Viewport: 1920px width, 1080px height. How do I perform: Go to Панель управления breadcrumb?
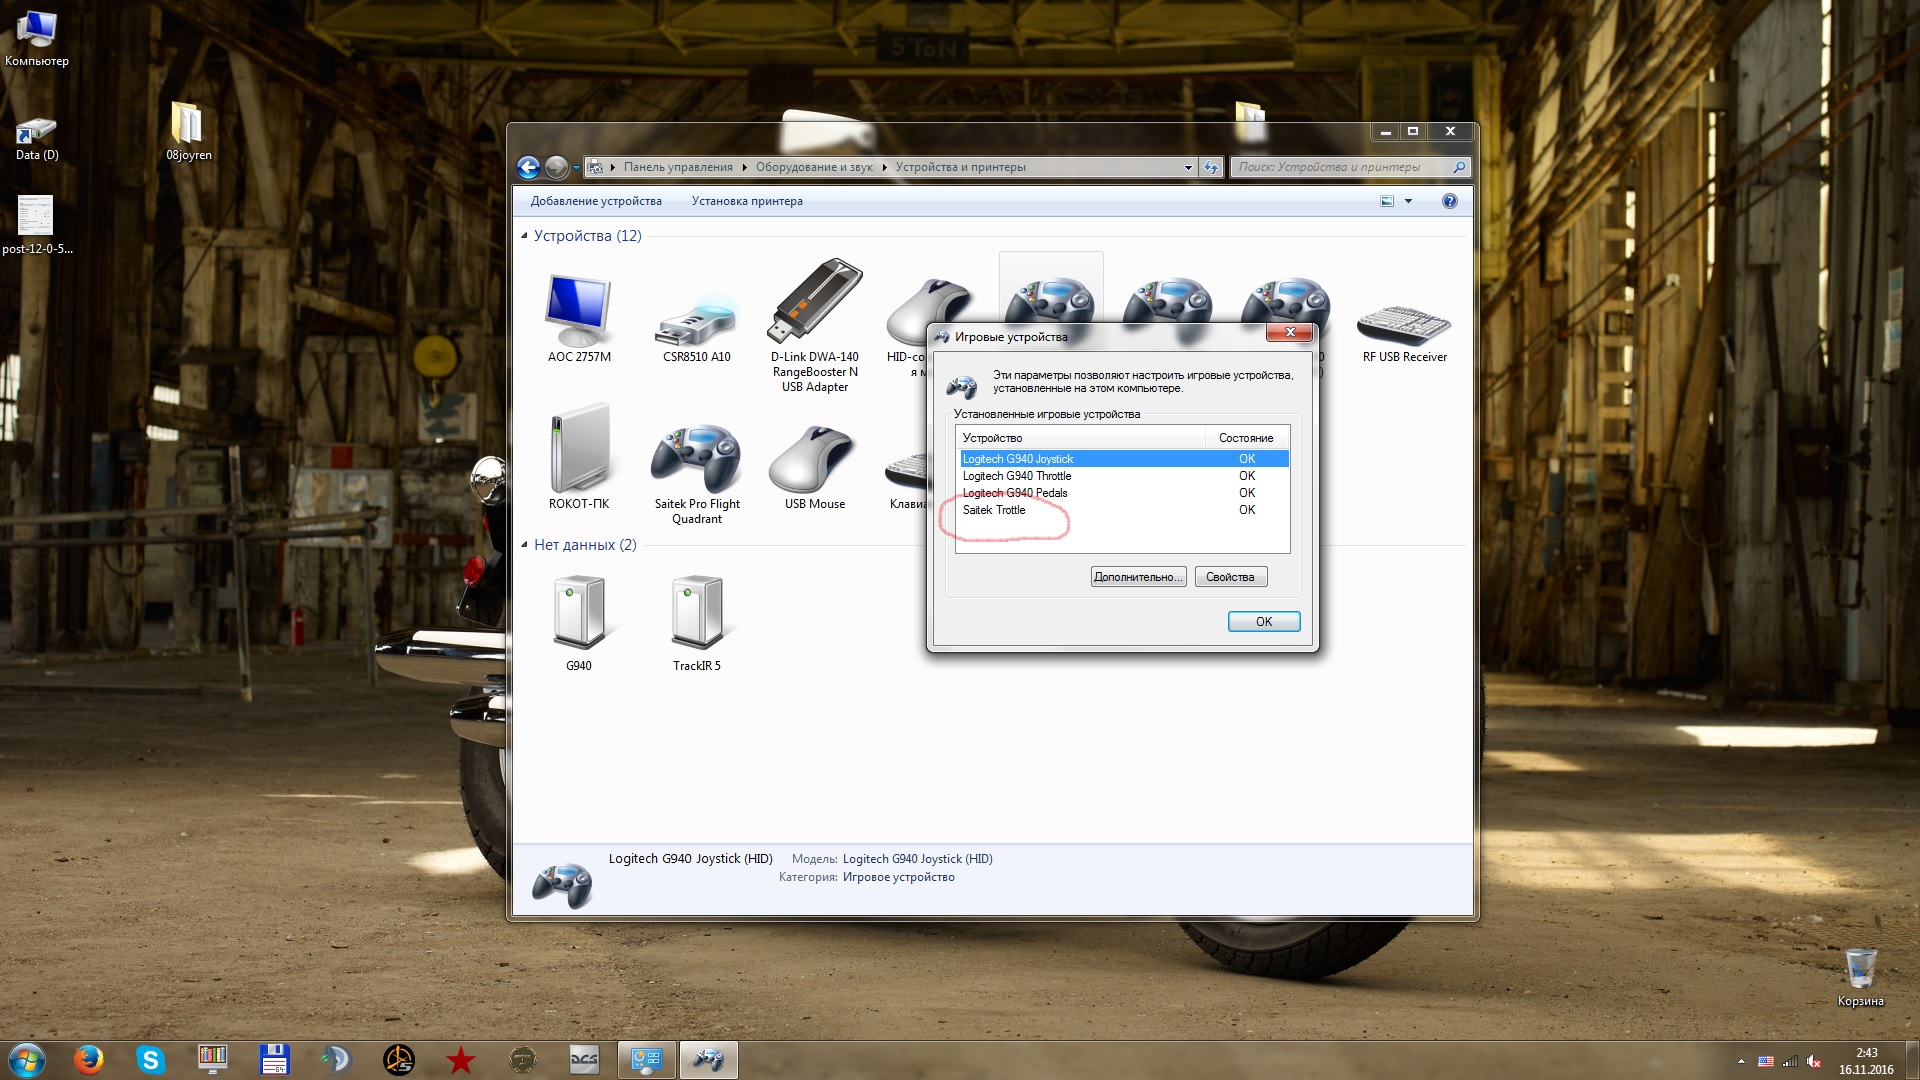(x=678, y=167)
